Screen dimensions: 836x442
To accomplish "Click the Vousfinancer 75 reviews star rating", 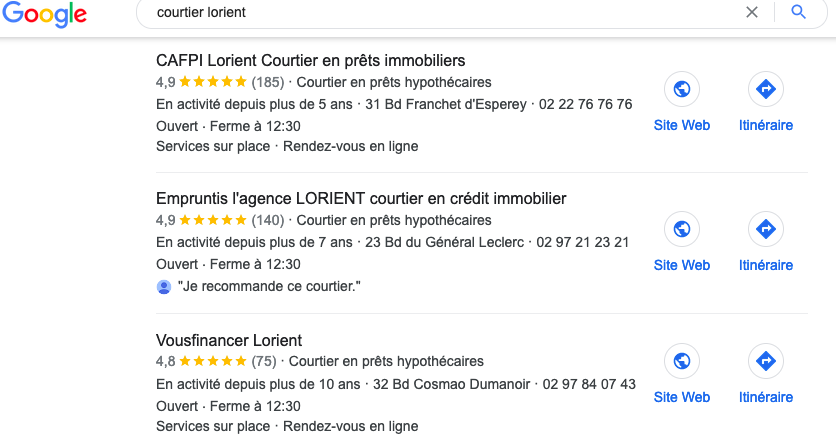I will 213,361.
